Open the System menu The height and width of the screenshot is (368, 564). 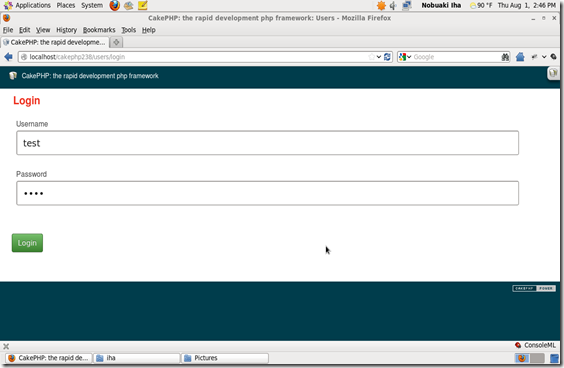tap(92, 5)
